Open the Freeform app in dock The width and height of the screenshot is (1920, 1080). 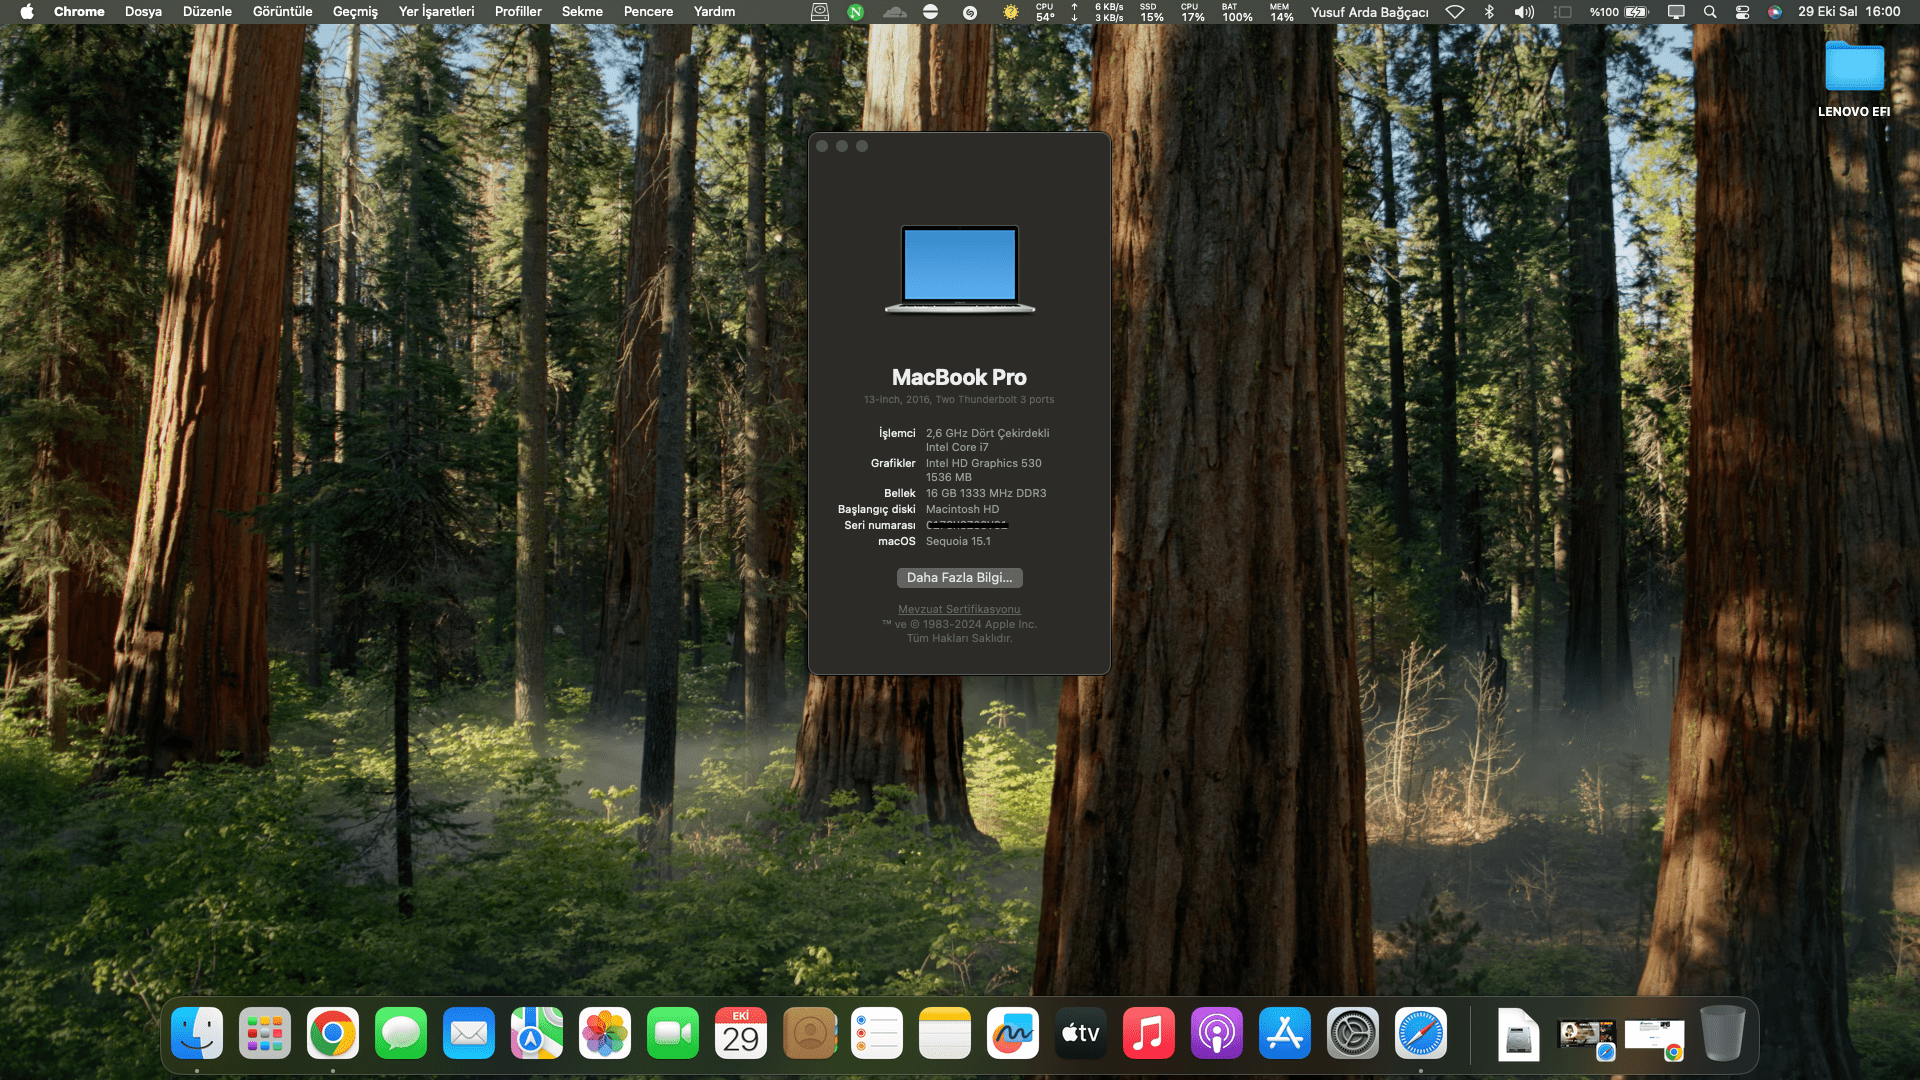(x=1013, y=1033)
